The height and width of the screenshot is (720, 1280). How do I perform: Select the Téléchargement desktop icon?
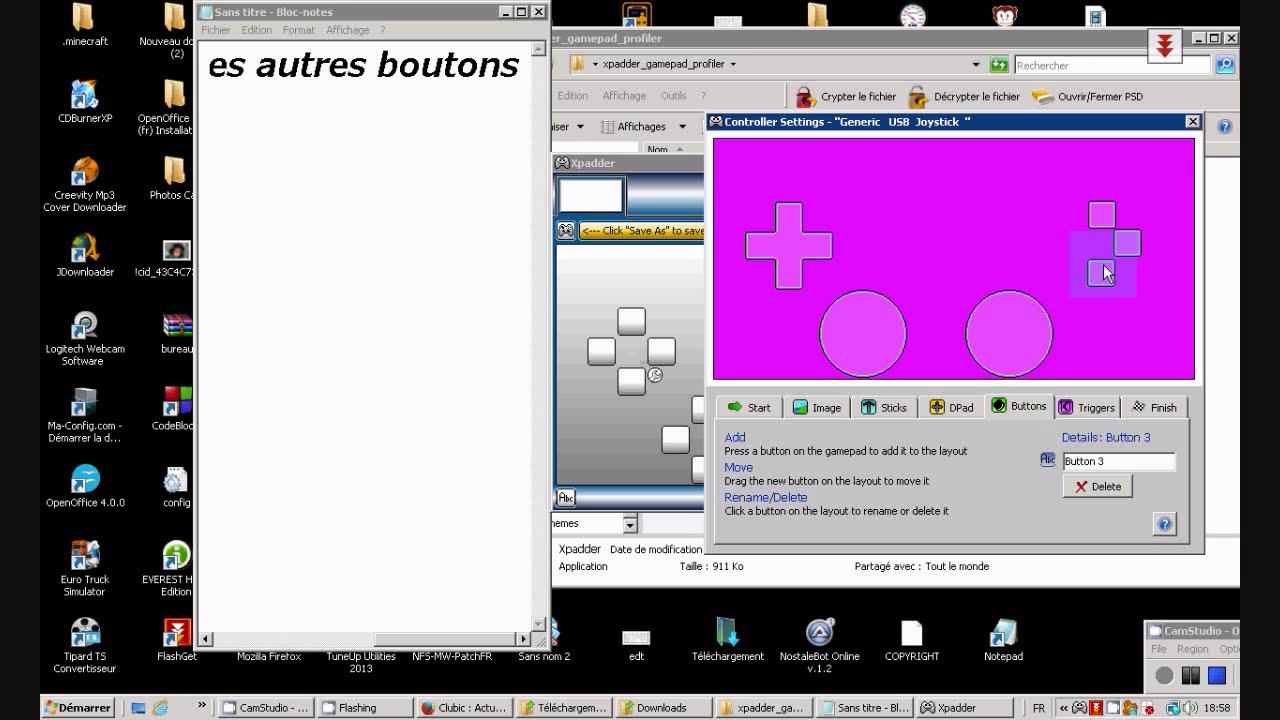[x=728, y=640]
